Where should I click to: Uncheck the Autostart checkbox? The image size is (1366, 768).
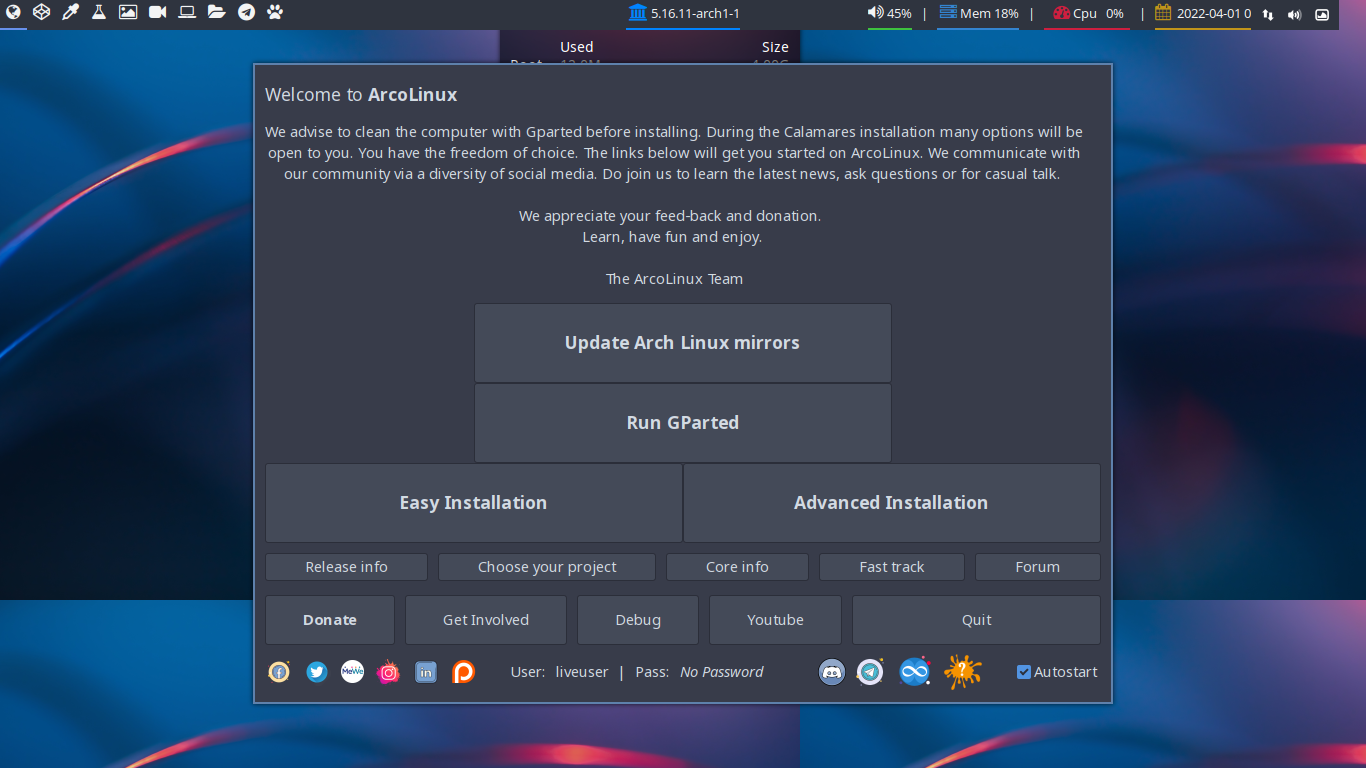[1024, 672]
